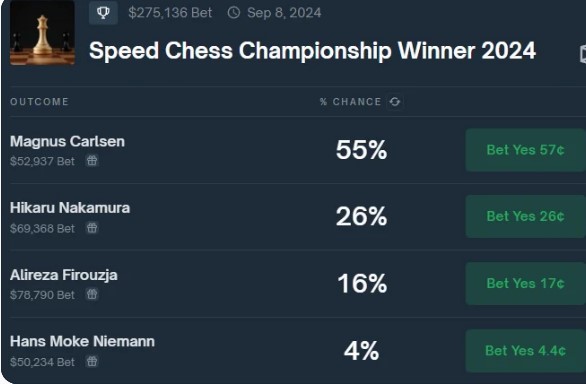Bet Yes 17¢ on Alireza Firouzja
The image size is (586, 384).
(525, 283)
